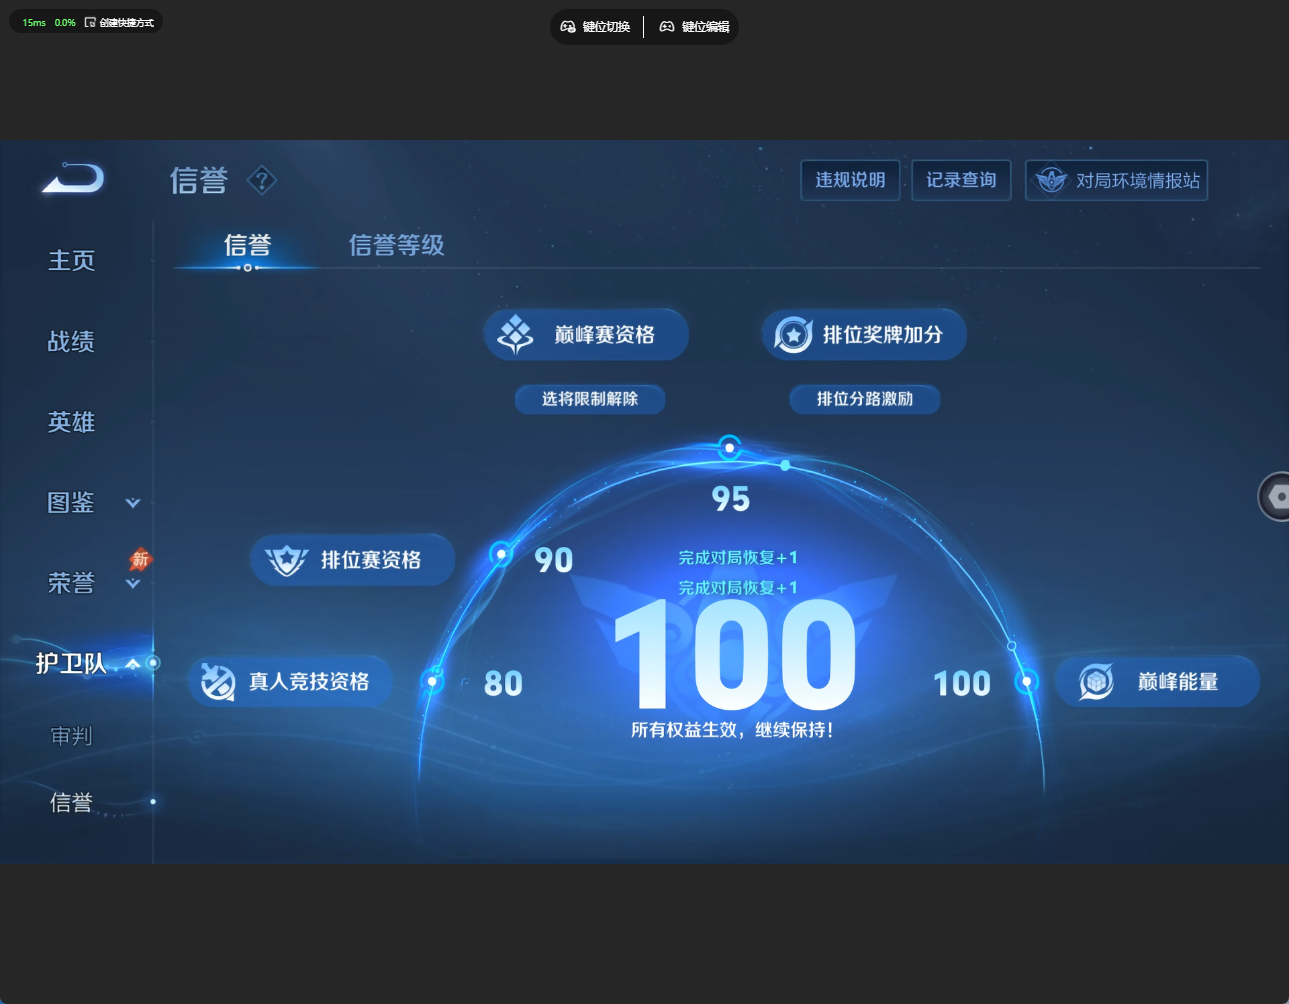Click the 违规说明 button
This screenshot has height=1004, width=1289.
850,180
